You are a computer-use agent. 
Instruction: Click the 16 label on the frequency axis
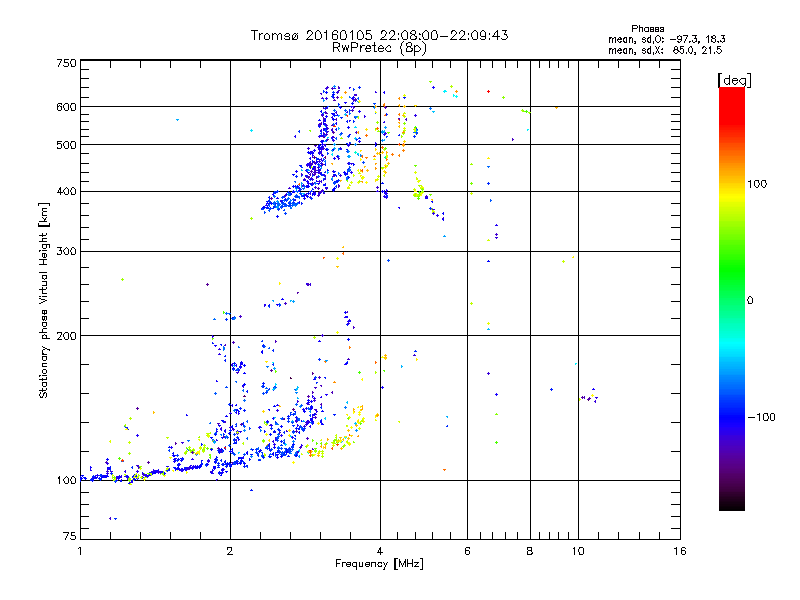click(x=680, y=551)
